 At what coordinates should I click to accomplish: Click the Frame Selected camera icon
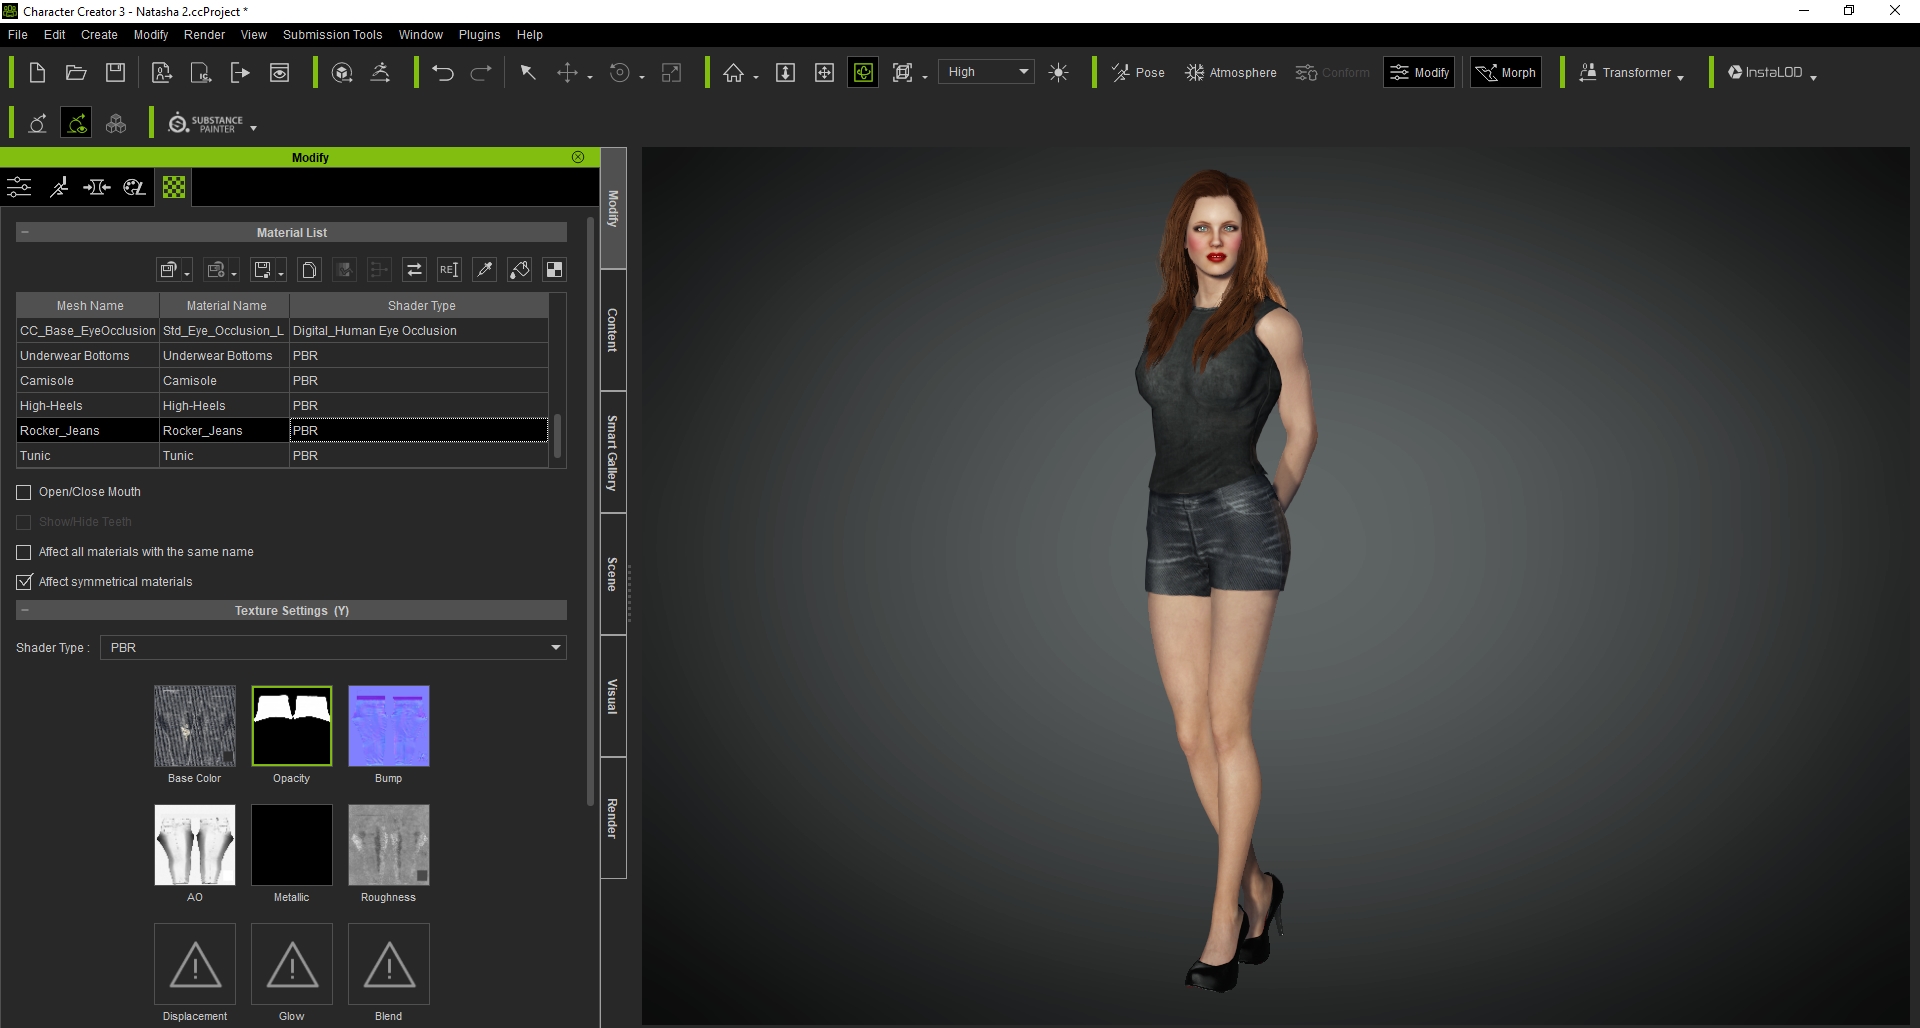click(x=902, y=72)
